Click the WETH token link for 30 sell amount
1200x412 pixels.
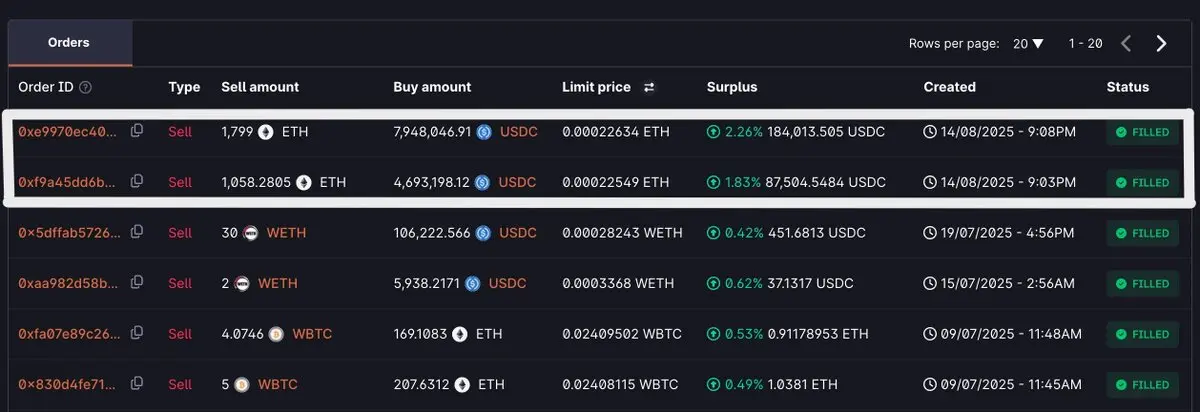(286, 233)
